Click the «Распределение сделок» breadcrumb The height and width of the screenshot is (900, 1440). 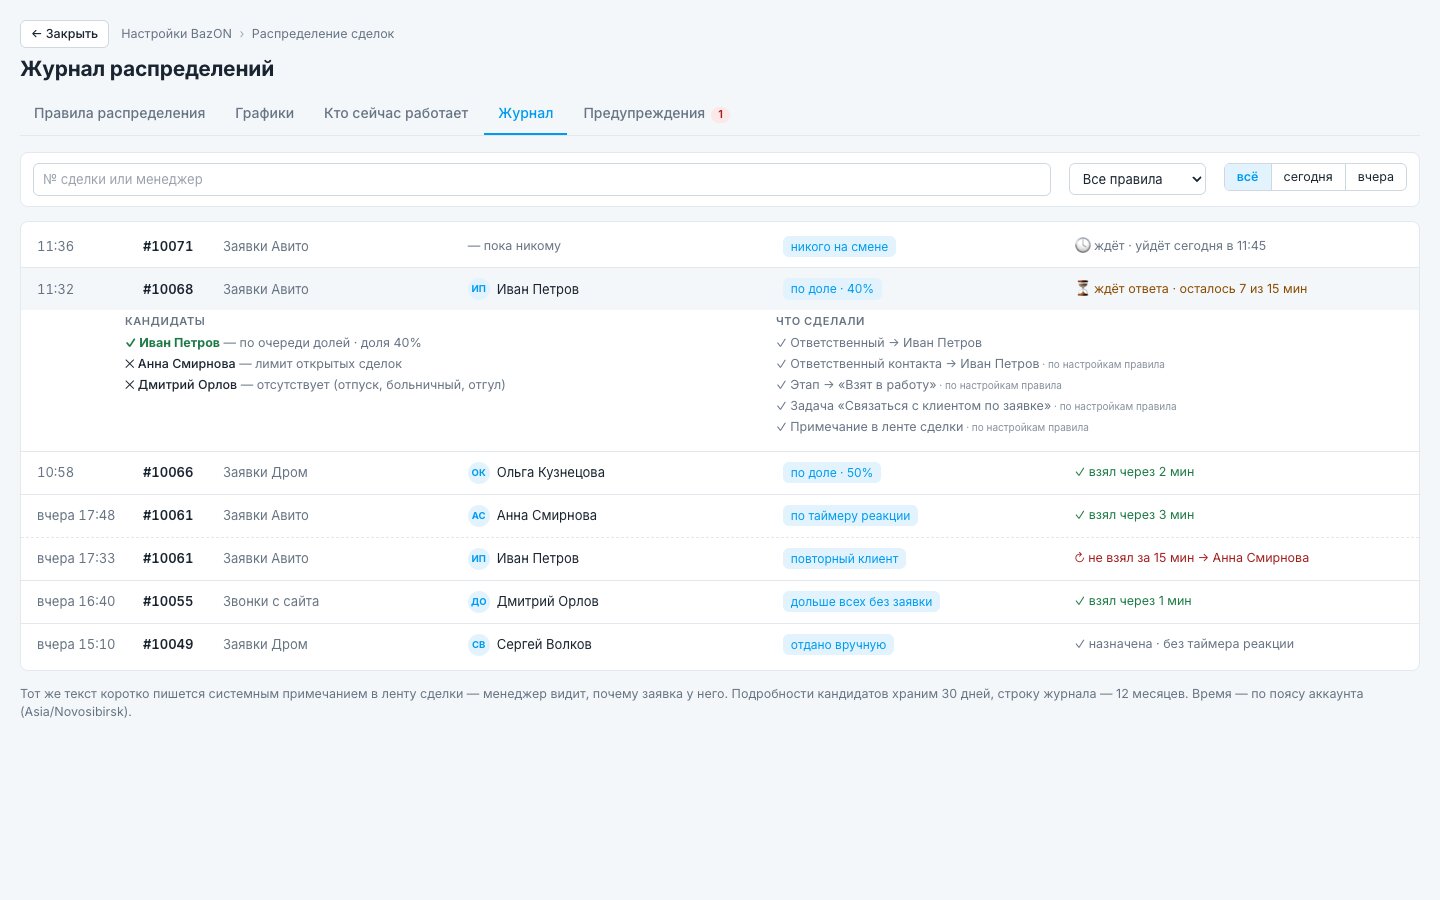(323, 34)
